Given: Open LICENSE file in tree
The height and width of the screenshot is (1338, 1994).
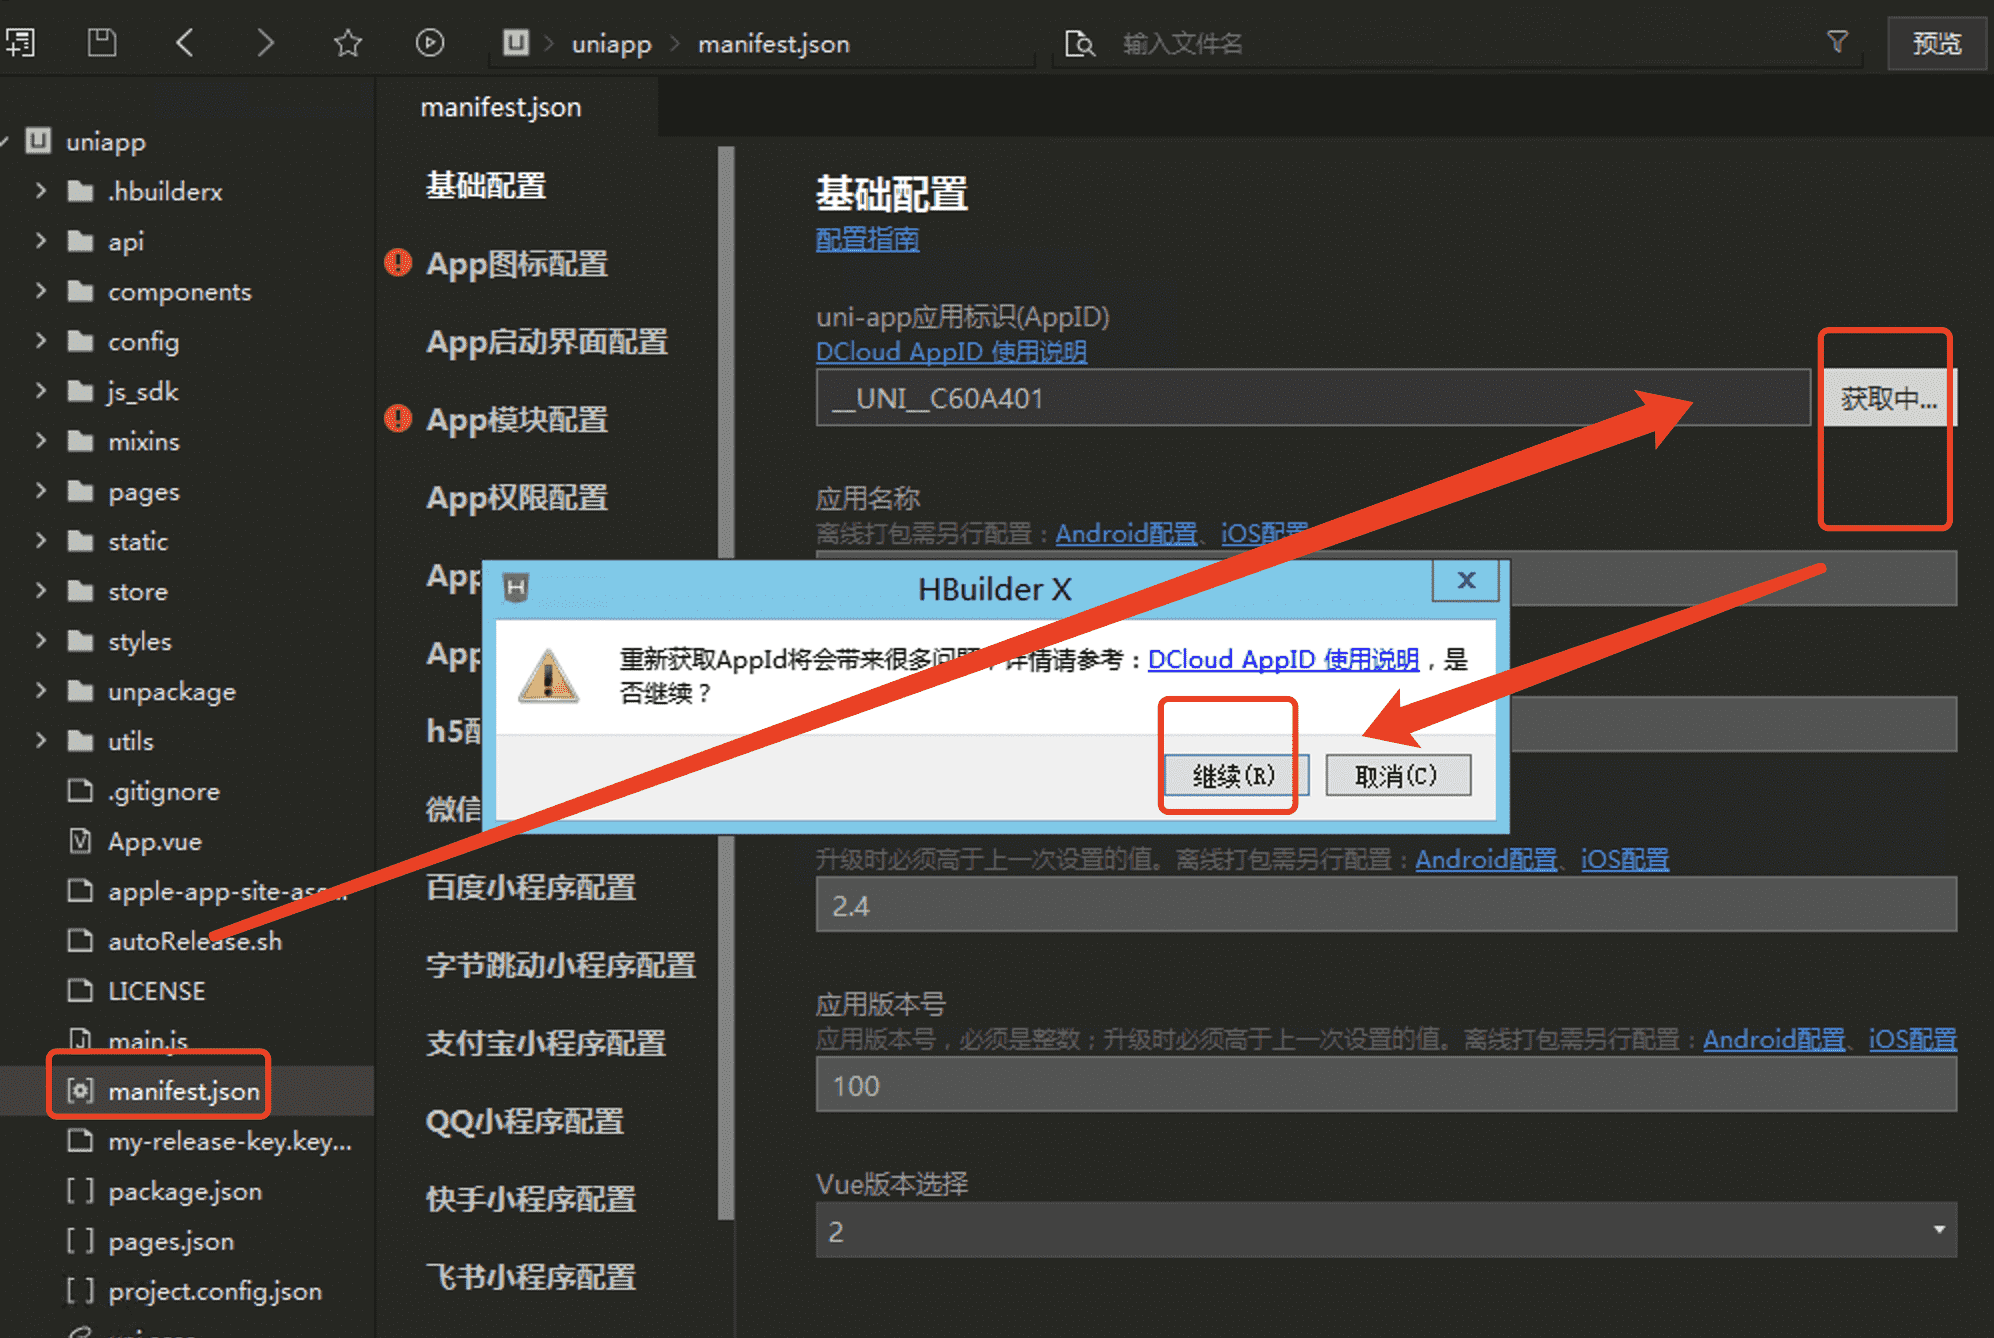Looking at the screenshot, I should pos(157,991).
